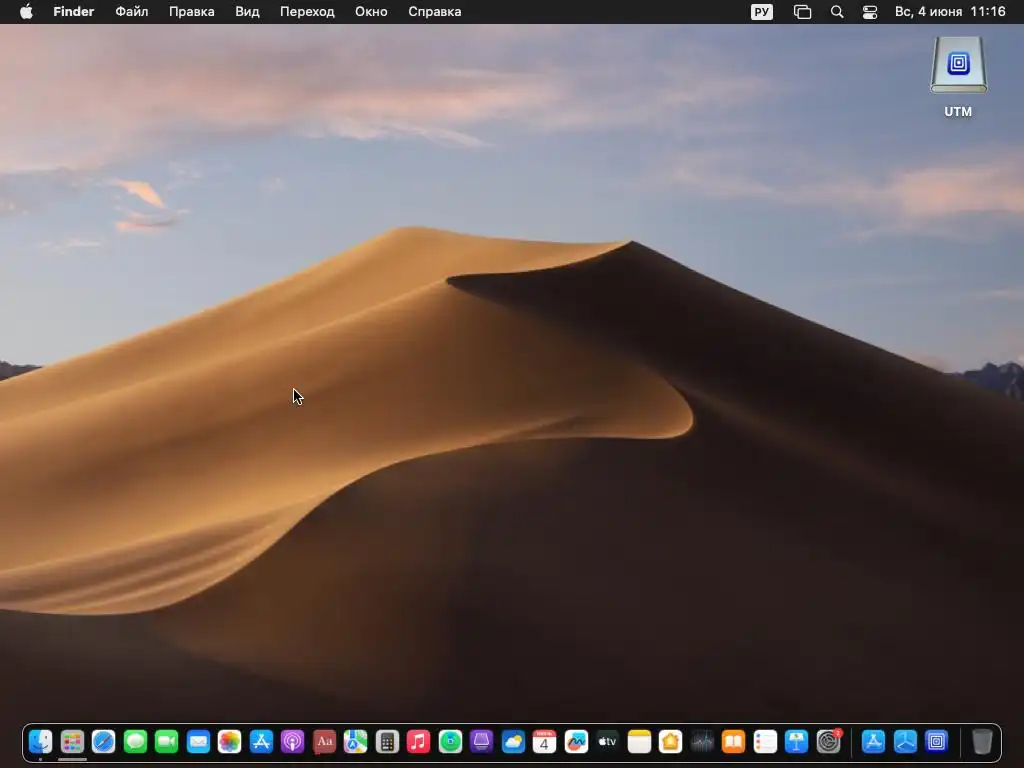
Task: Open Applications folder stack in Dock
Action: pos(873,741)
